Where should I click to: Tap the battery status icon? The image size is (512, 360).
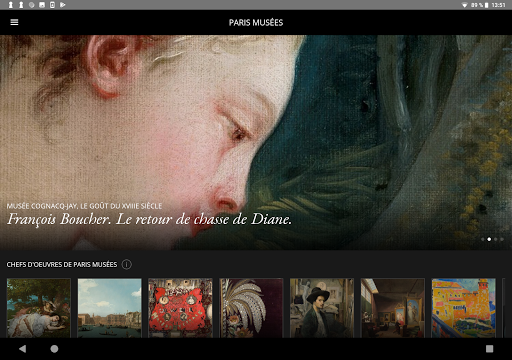(487, 5)
